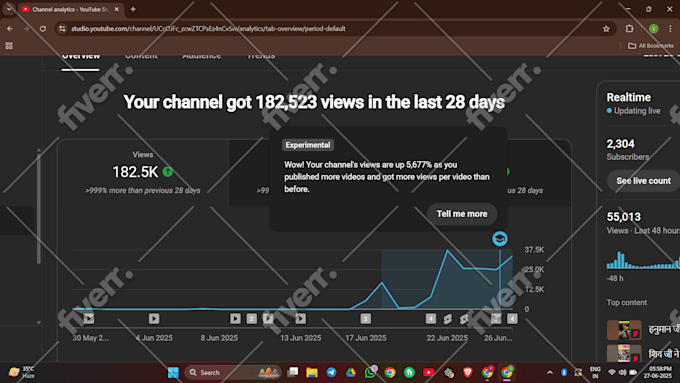Click the left sidebar vertical scrollbar
680x383 pixels.
click(39, 208)
